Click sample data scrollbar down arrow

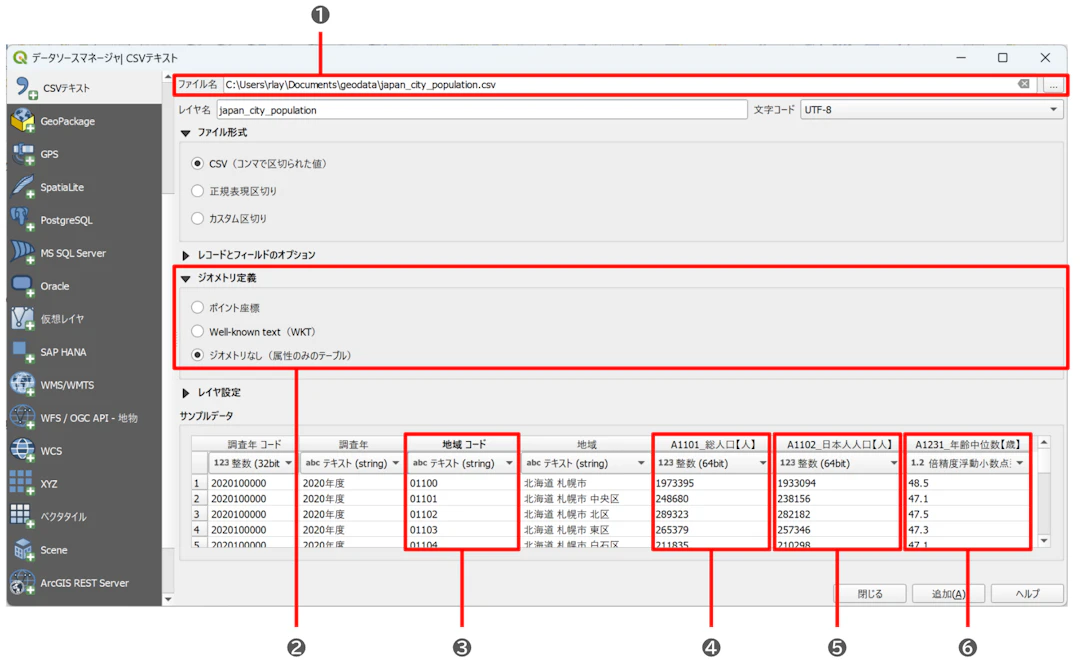[x=1044, y=541]
